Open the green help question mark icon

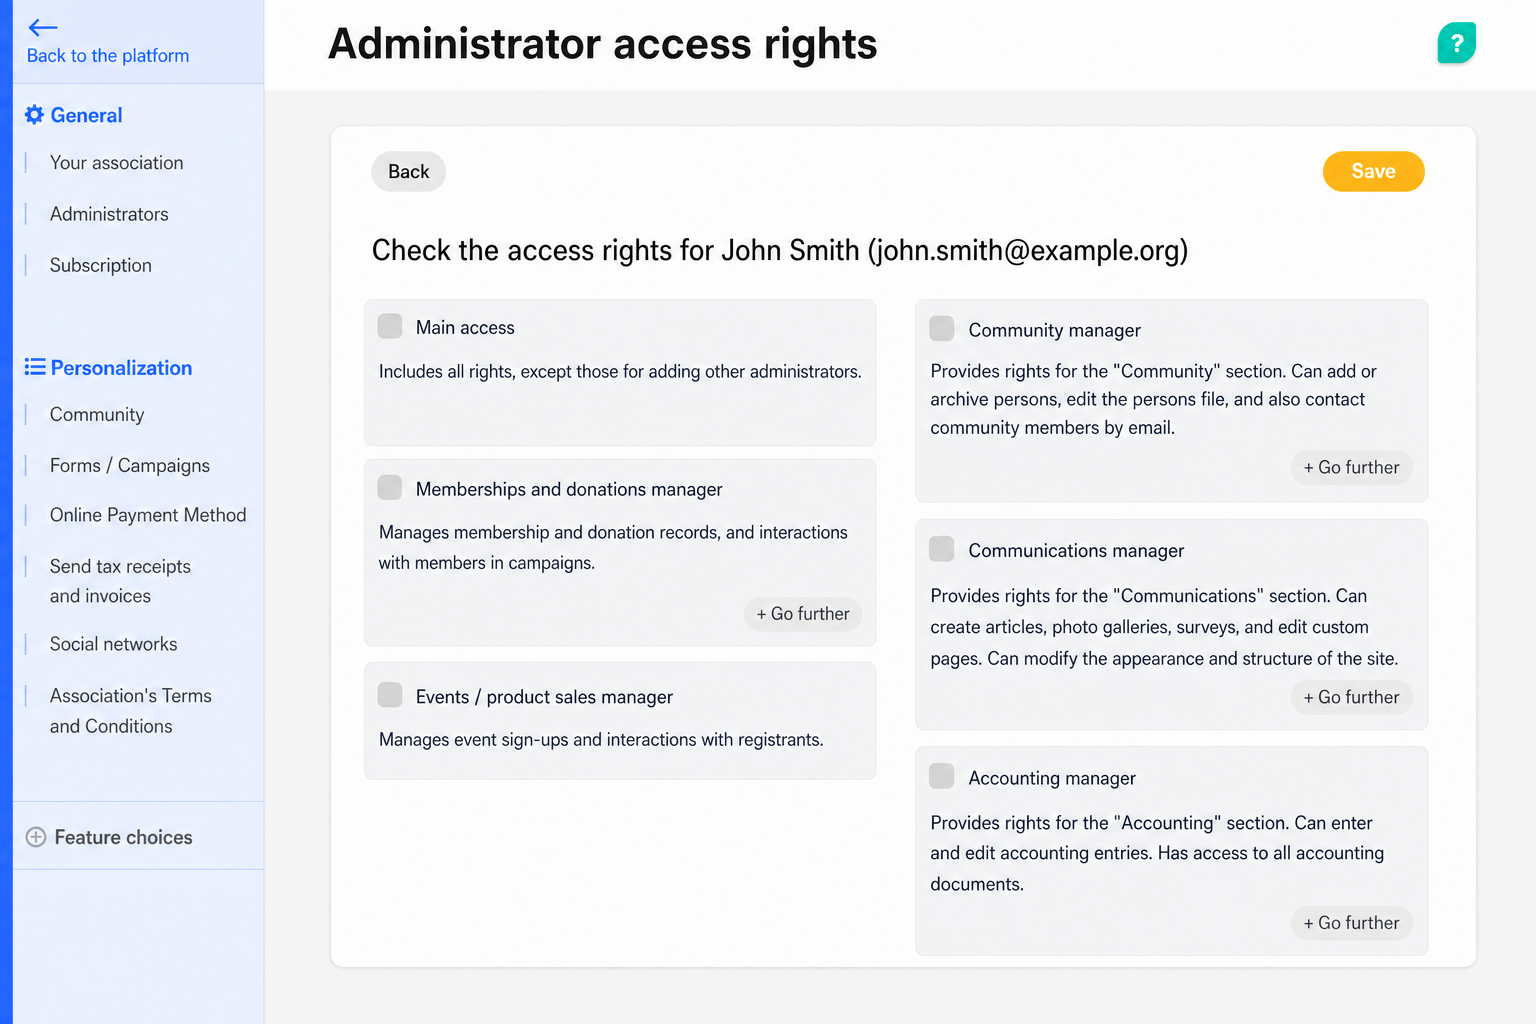click(1457, 43)
